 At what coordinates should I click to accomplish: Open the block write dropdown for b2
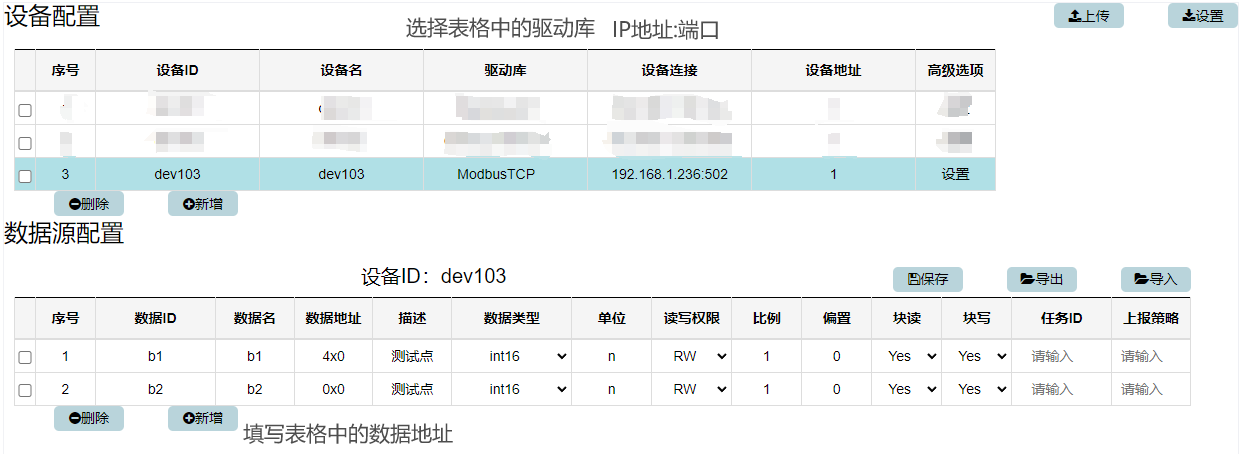(982, 389)
